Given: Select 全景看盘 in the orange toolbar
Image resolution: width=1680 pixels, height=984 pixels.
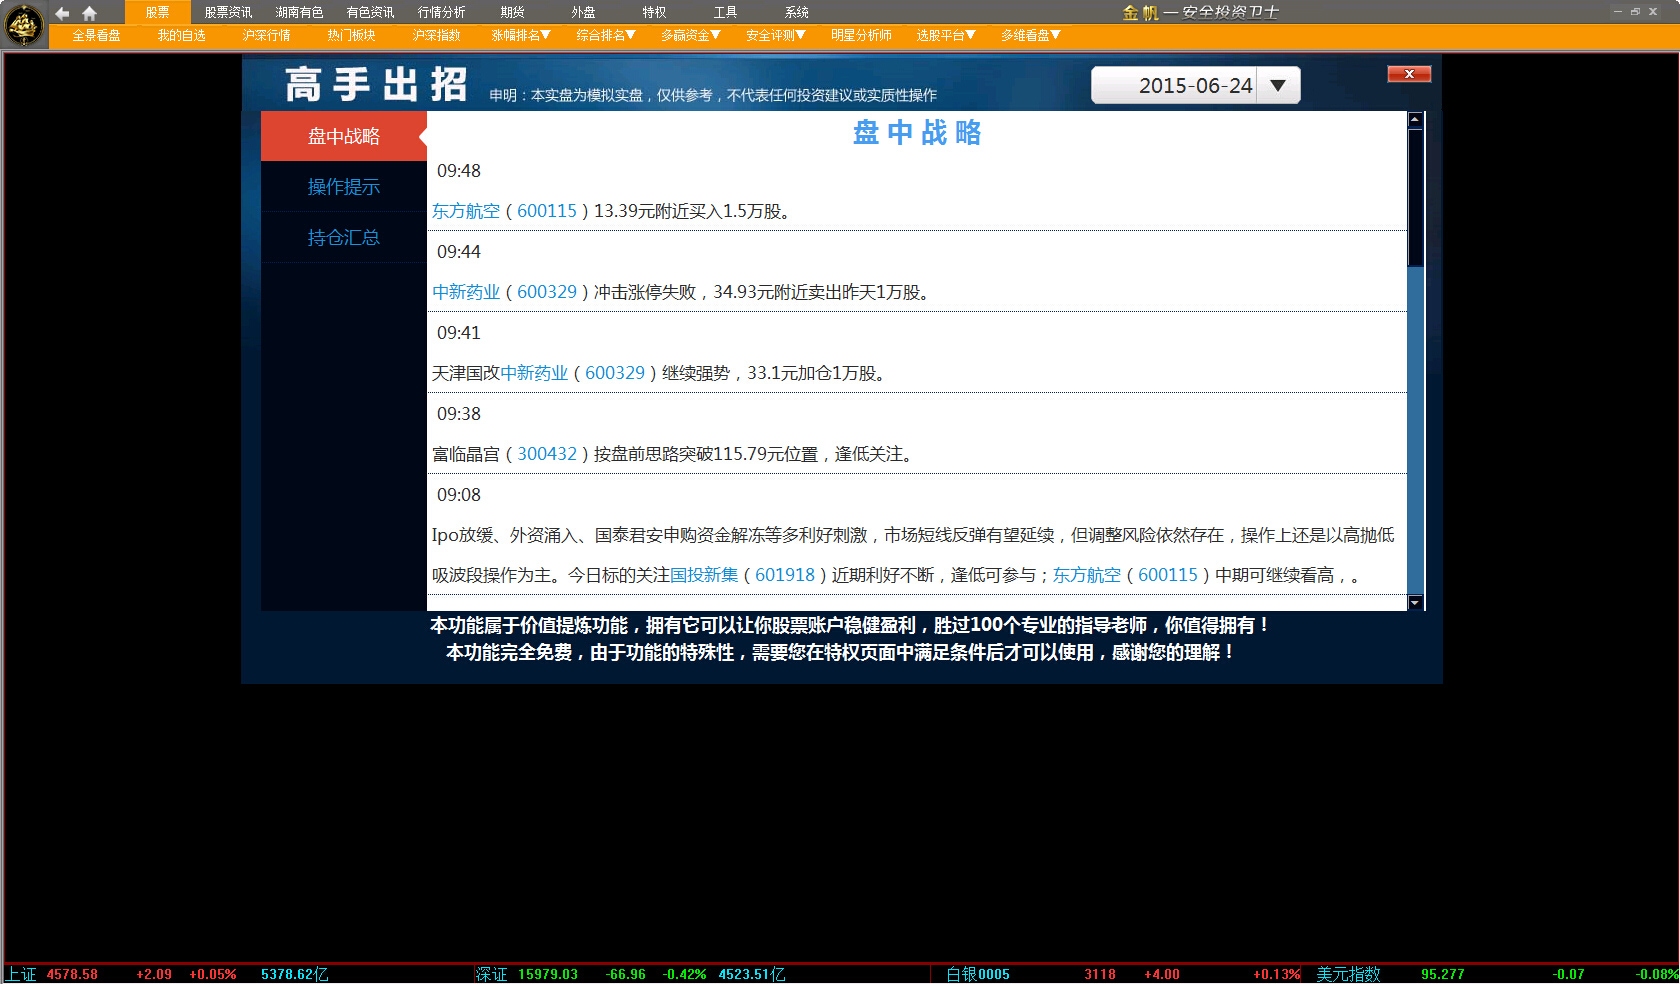Looking at the screenshot, I should point(96,35).
